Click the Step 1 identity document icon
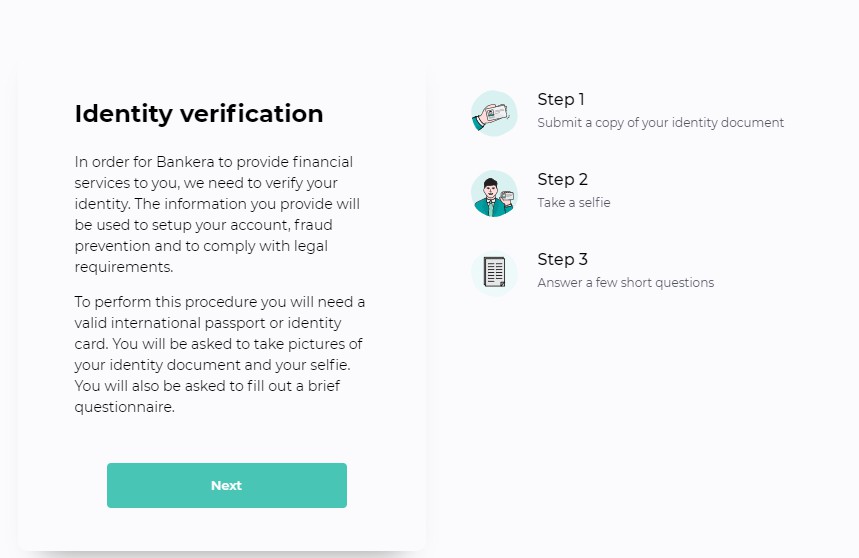Viewport: 859px width, 558px height. coord(494,113)
